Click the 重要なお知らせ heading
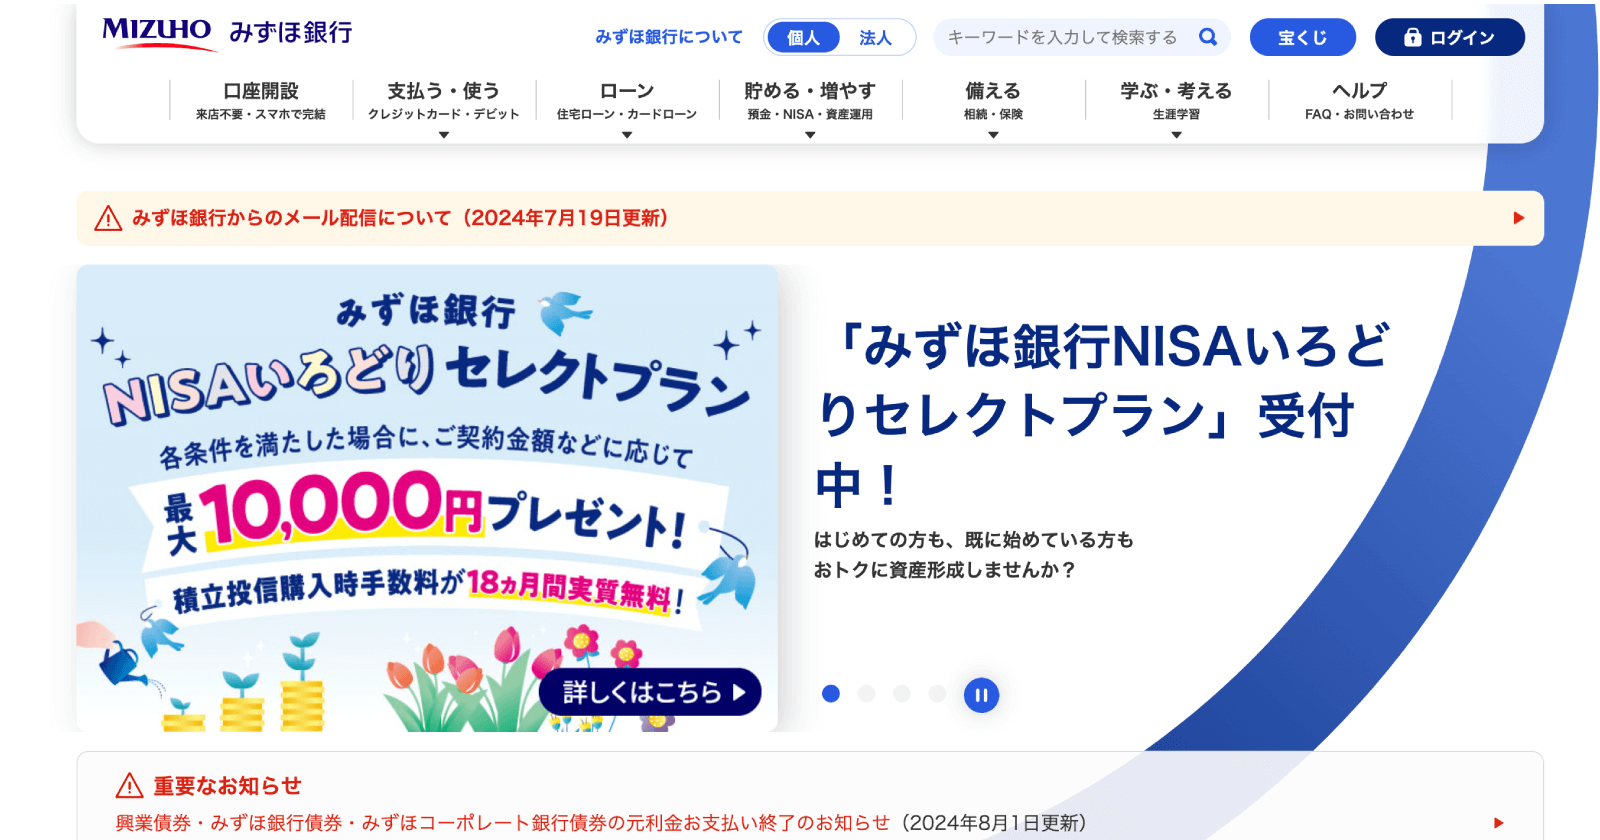Image resolution: width=1600 pixels, height=840 pixels. 227,786
